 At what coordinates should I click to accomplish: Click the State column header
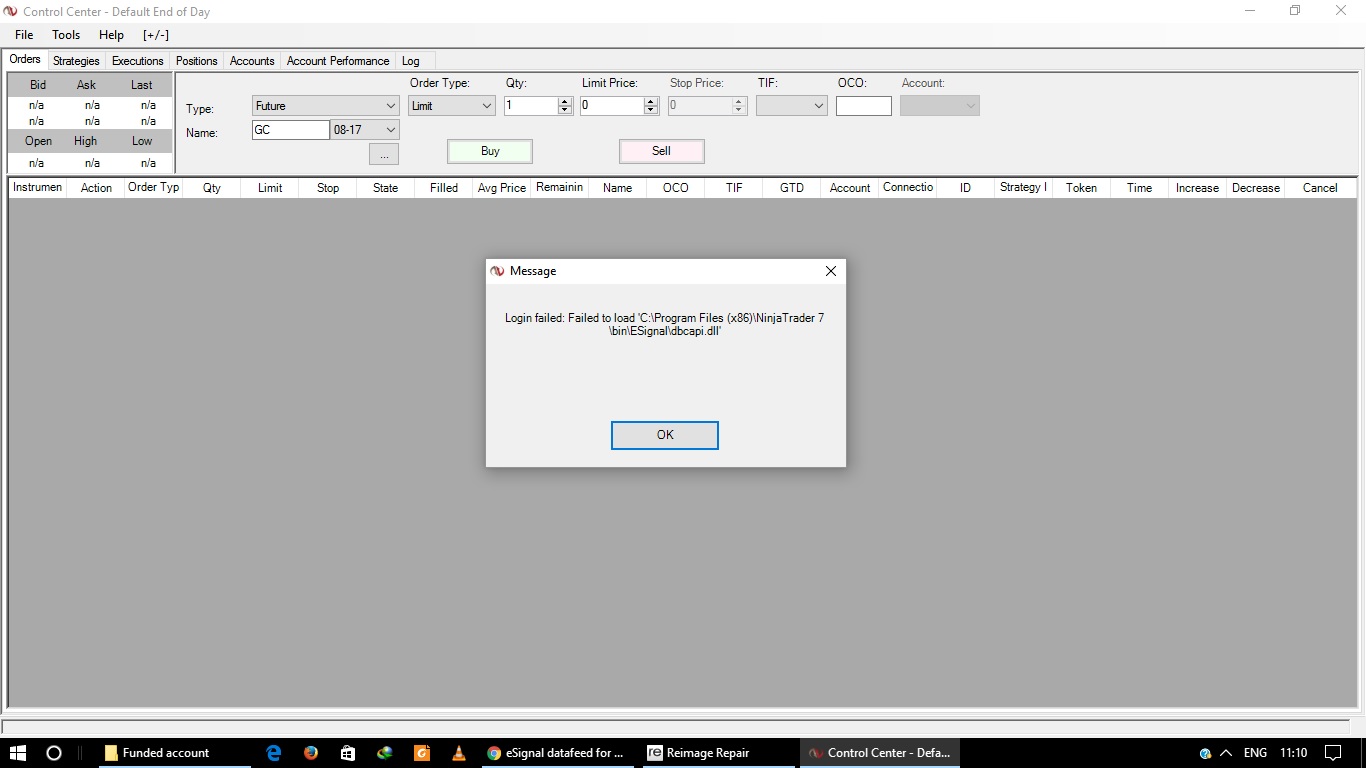click(386, 188)
